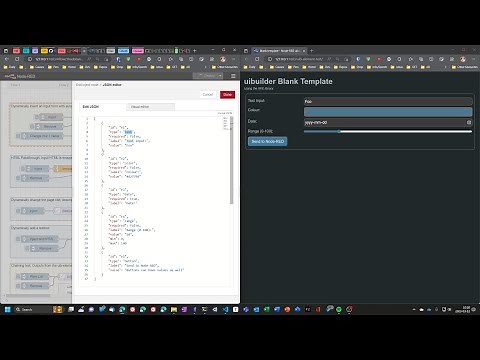Viewport: 480px width, 360px height.
Task: Open the Node-RED hamburger menu
Action: pyautogui.click(x=233, y=76)
